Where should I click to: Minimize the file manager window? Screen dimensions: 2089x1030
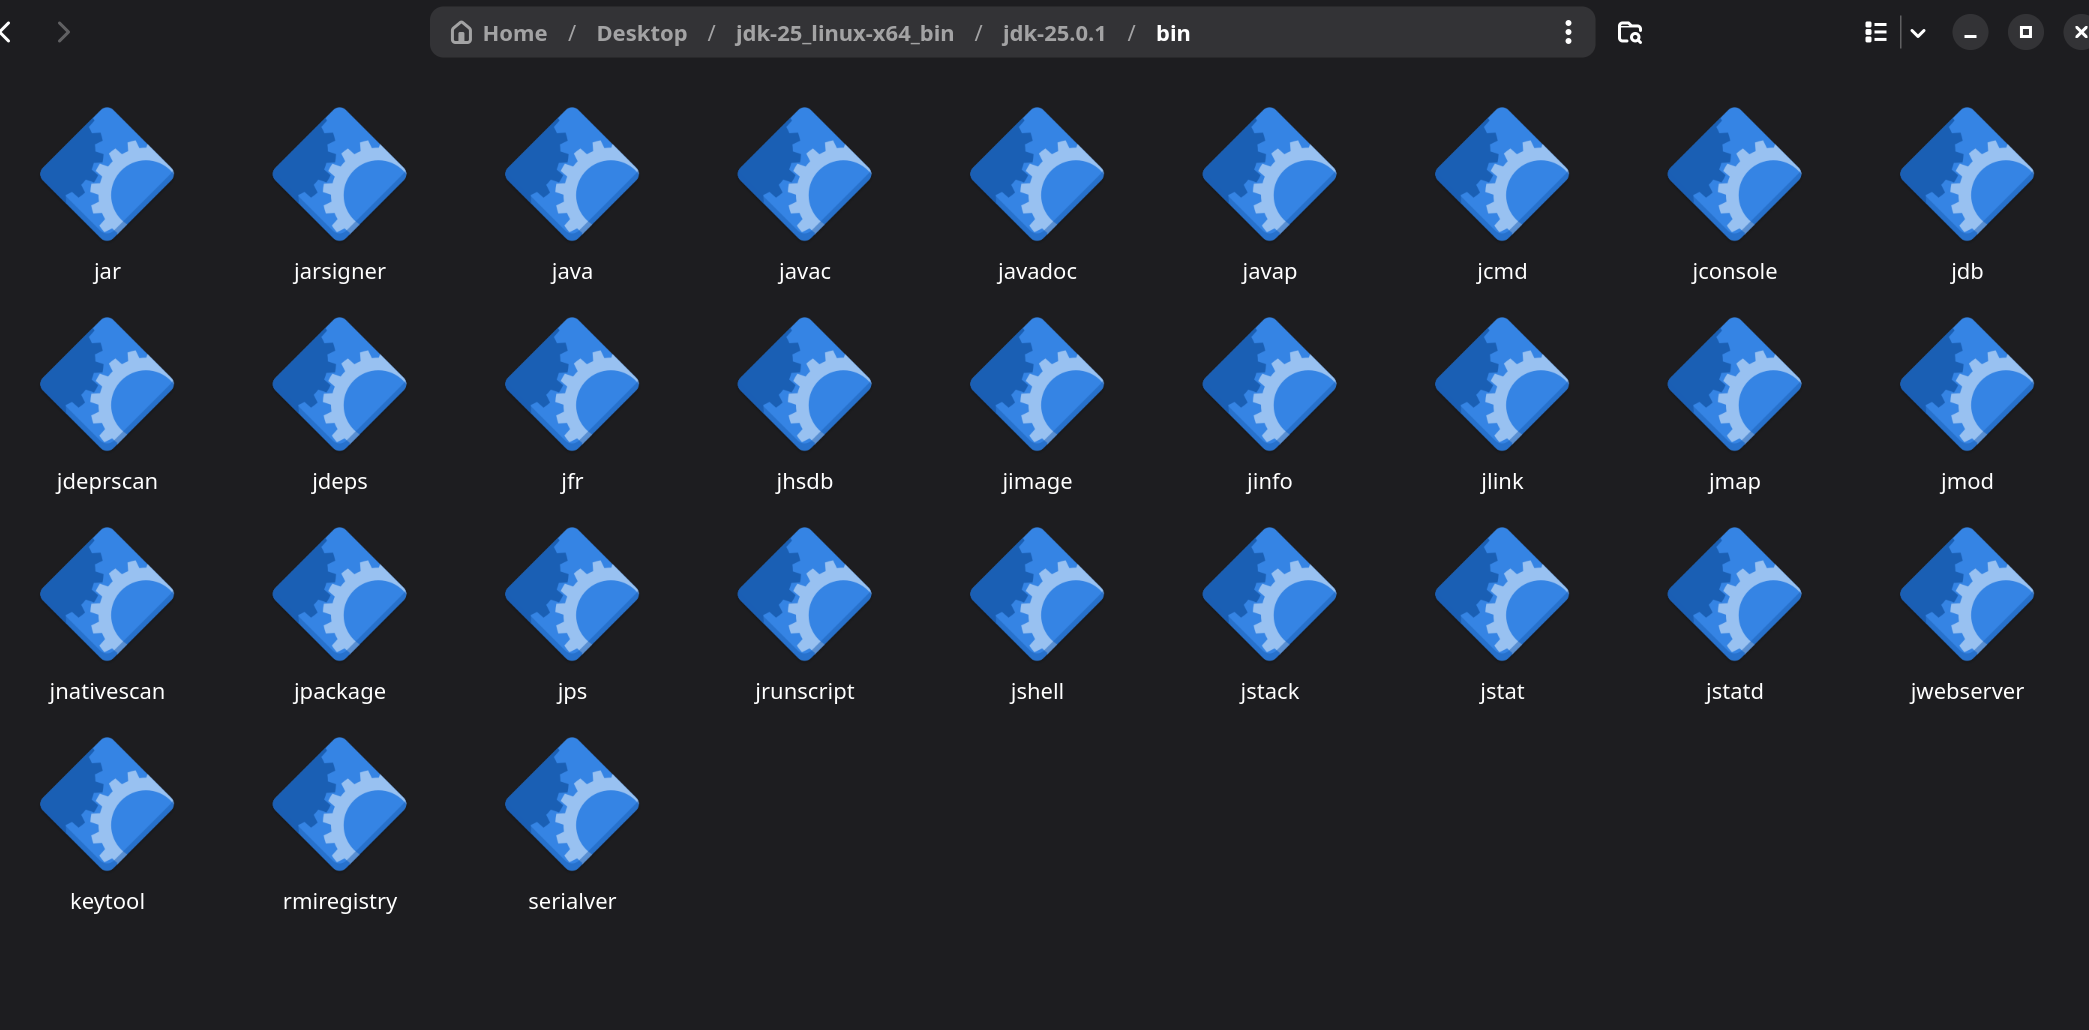[1970, 33]
